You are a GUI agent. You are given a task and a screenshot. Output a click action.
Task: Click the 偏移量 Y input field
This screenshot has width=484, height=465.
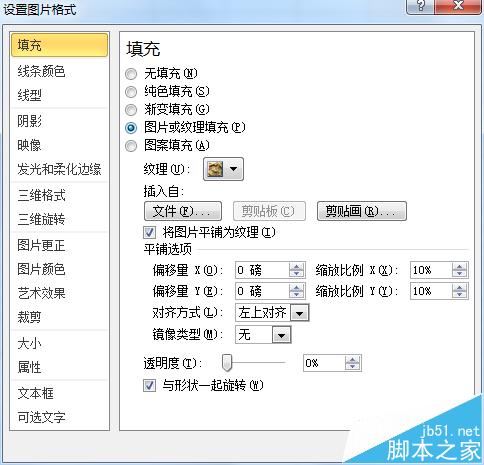click(262, 291)
